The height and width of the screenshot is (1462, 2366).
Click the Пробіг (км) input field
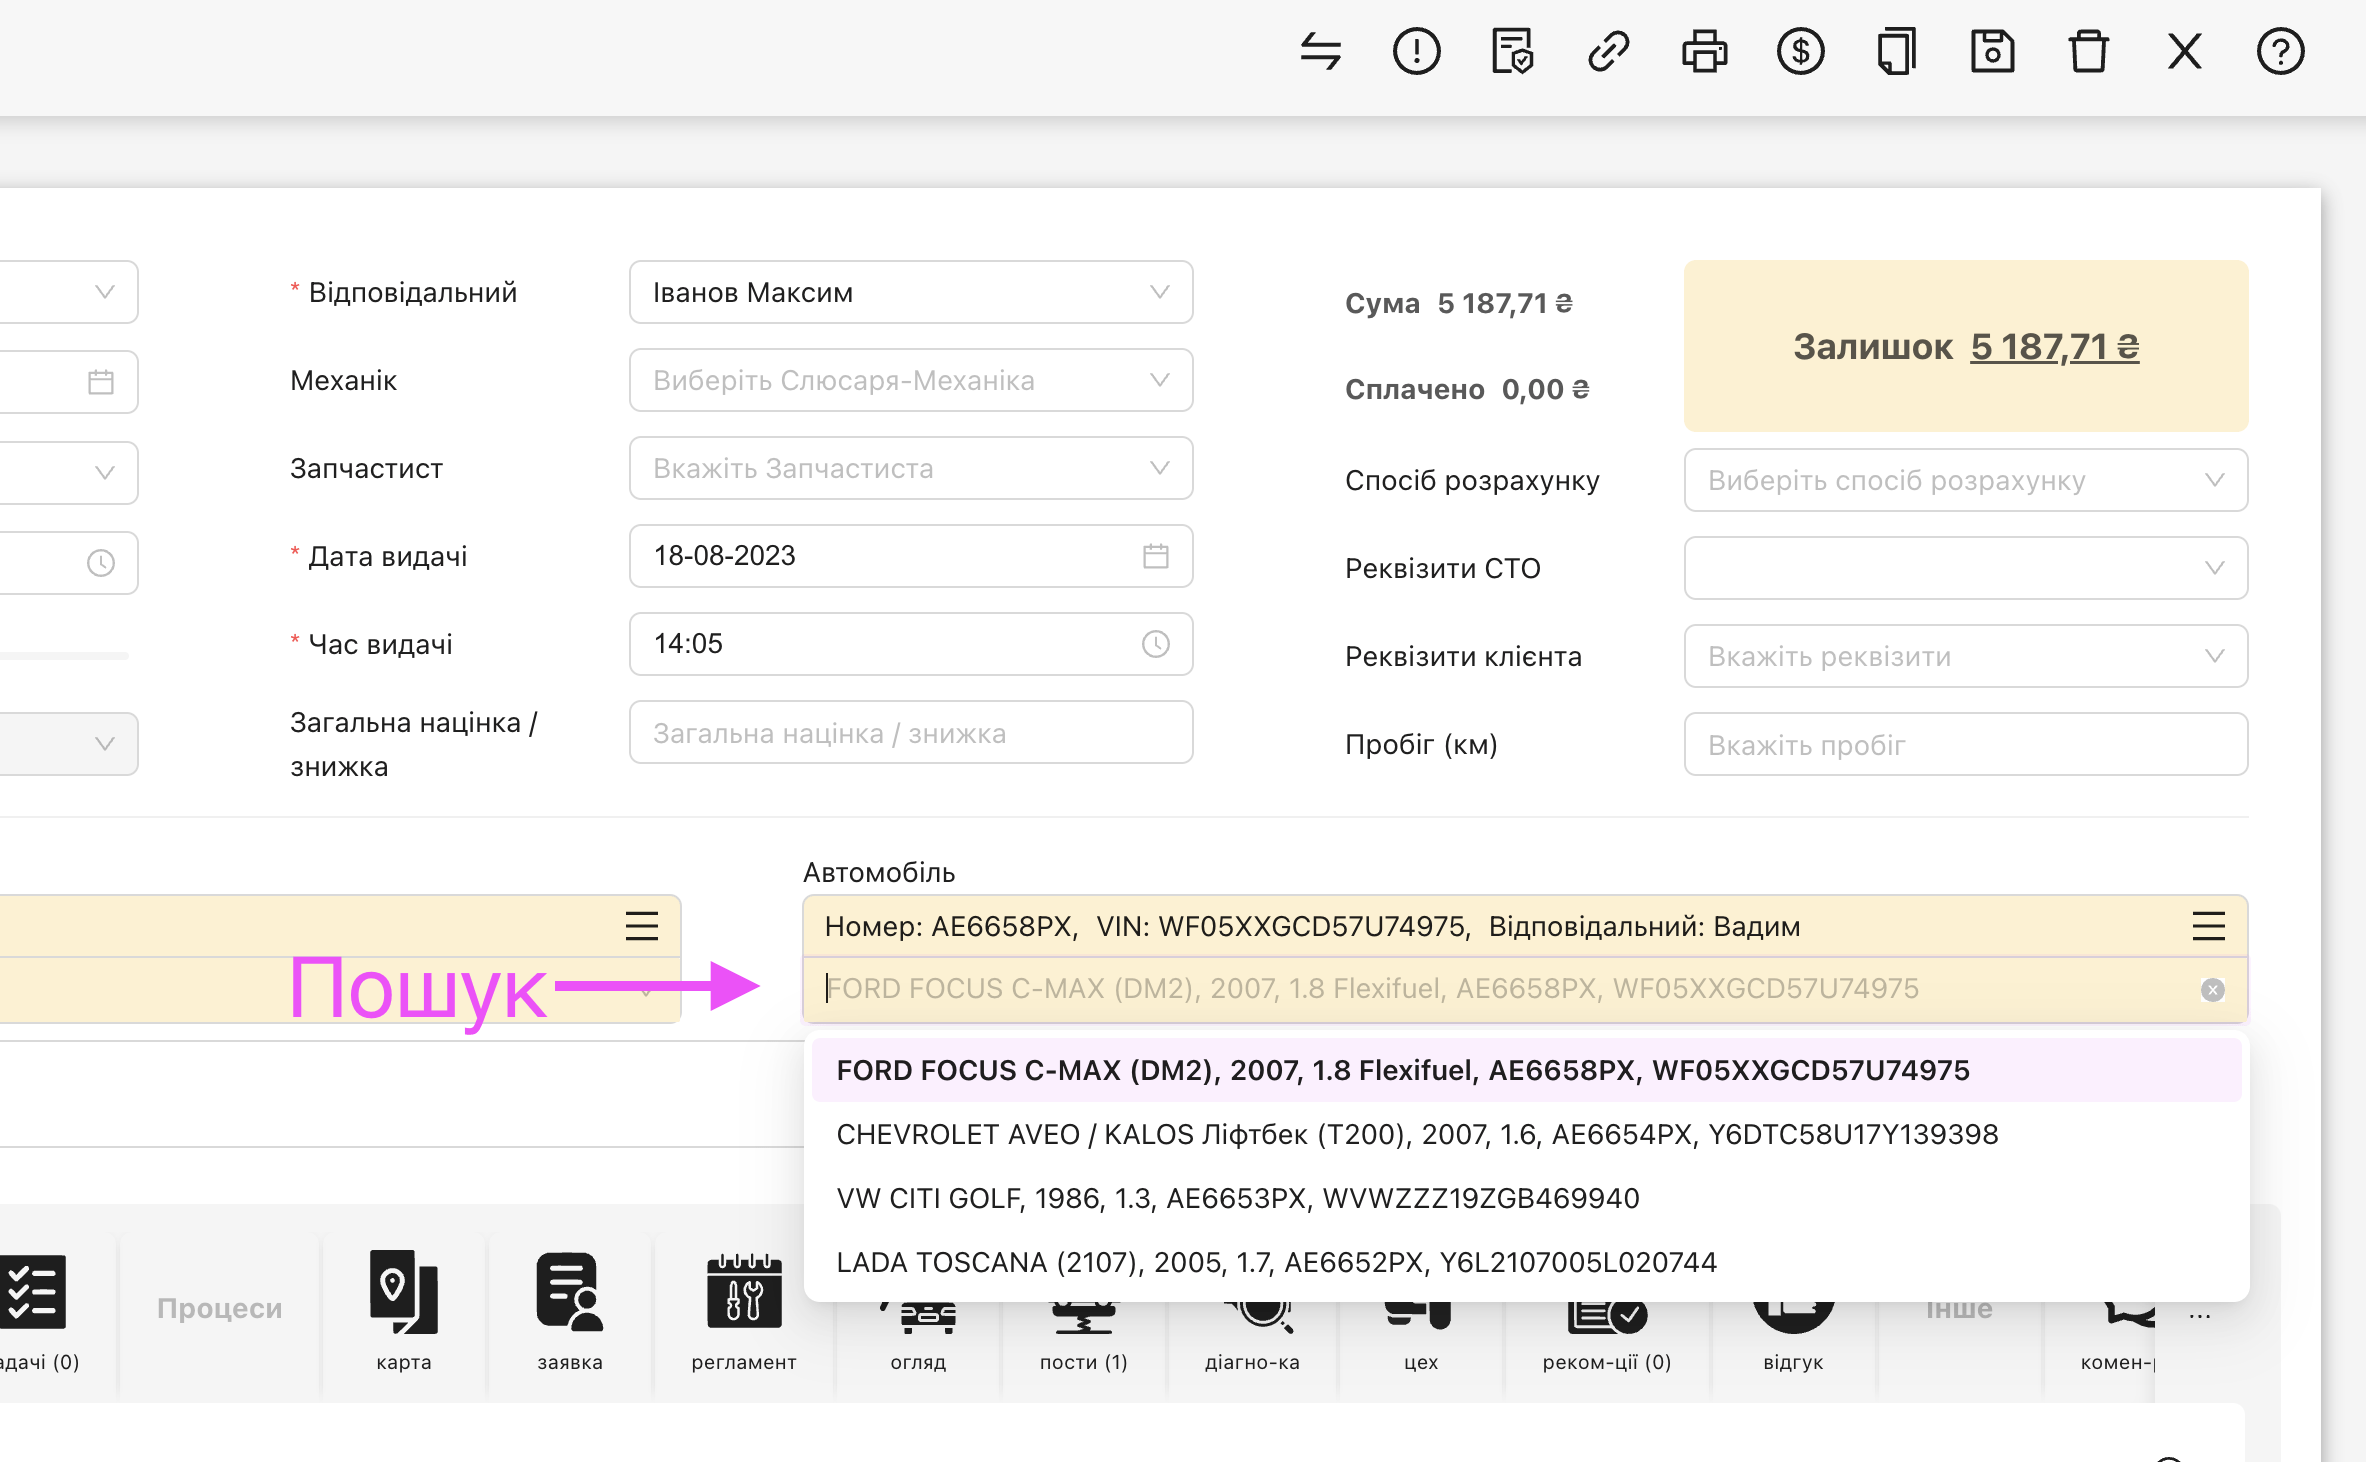pyautogui.click(x=1965, y=744)
